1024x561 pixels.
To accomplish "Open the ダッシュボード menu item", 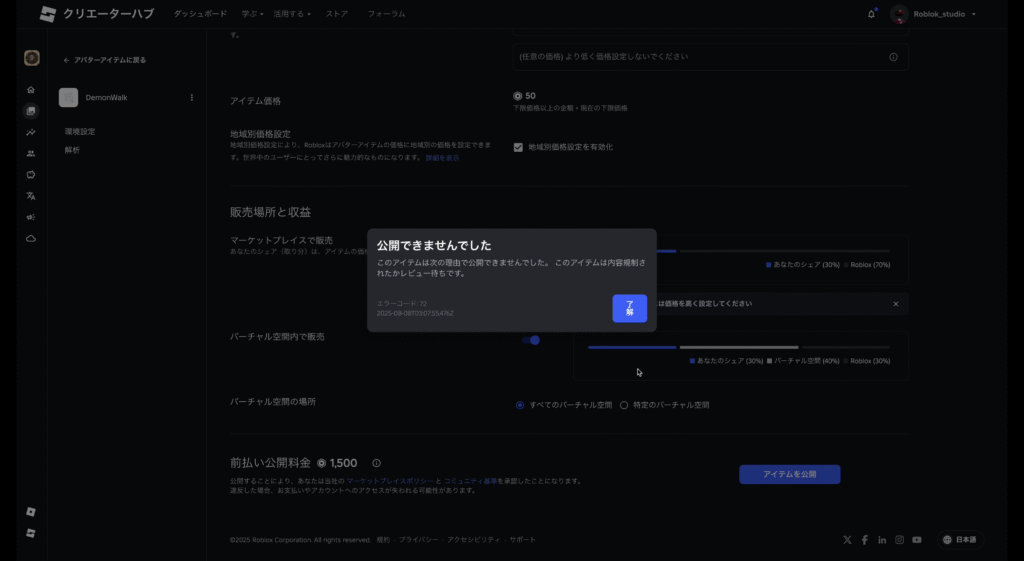I will [200, 14].
